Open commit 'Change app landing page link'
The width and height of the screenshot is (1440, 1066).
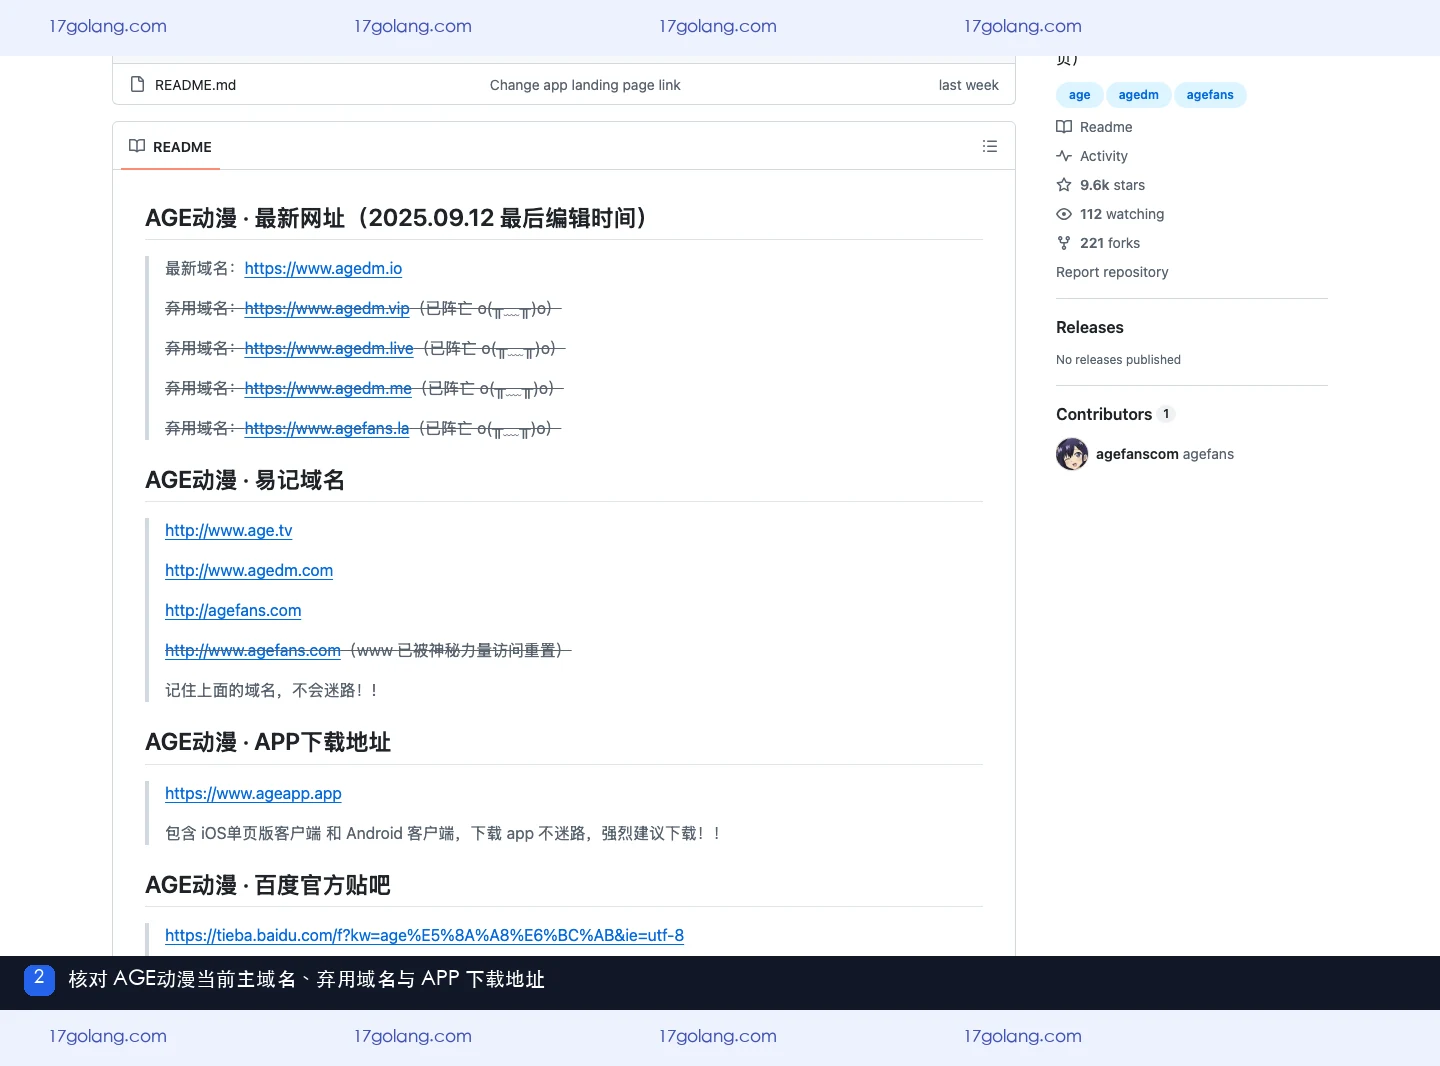pyautogui.click(x=585, y=85)
